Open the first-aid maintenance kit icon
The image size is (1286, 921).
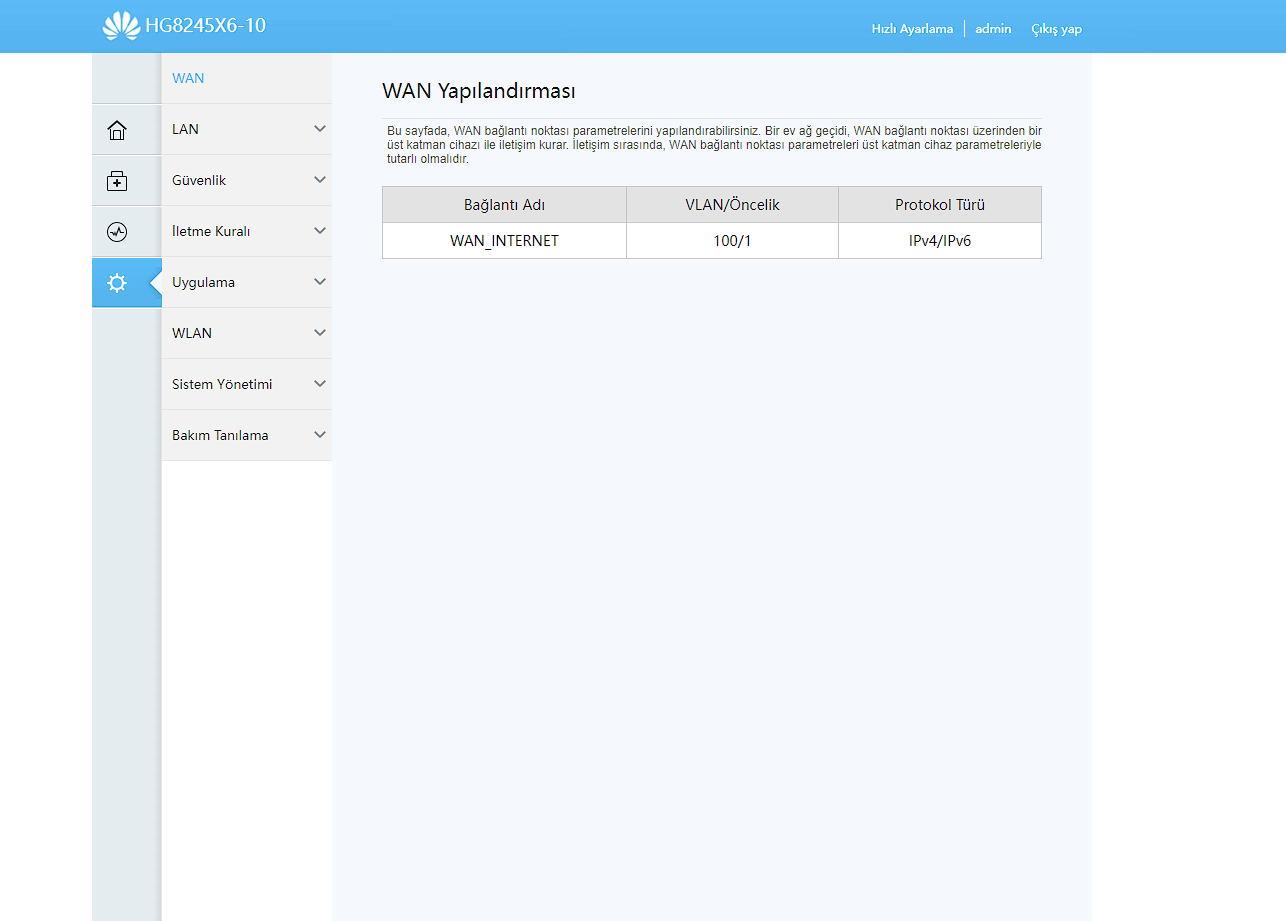[117, 181]
